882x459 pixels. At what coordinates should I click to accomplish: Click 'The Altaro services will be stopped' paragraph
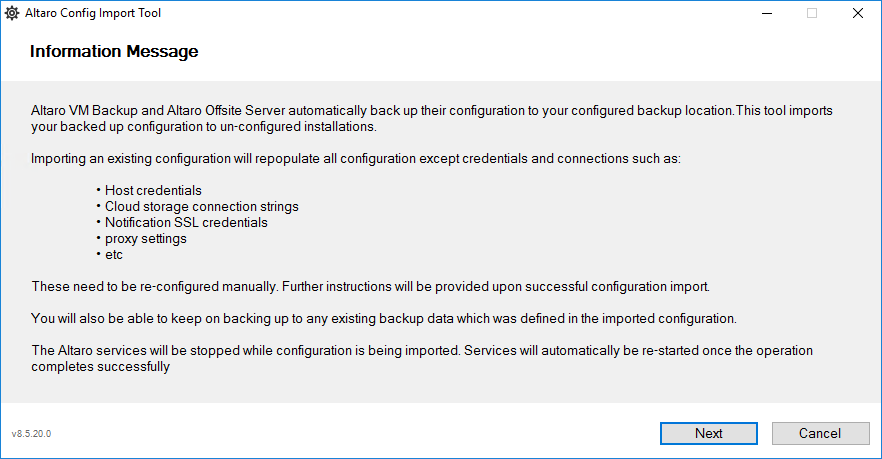pyautogui.click(x=421, y=358)
